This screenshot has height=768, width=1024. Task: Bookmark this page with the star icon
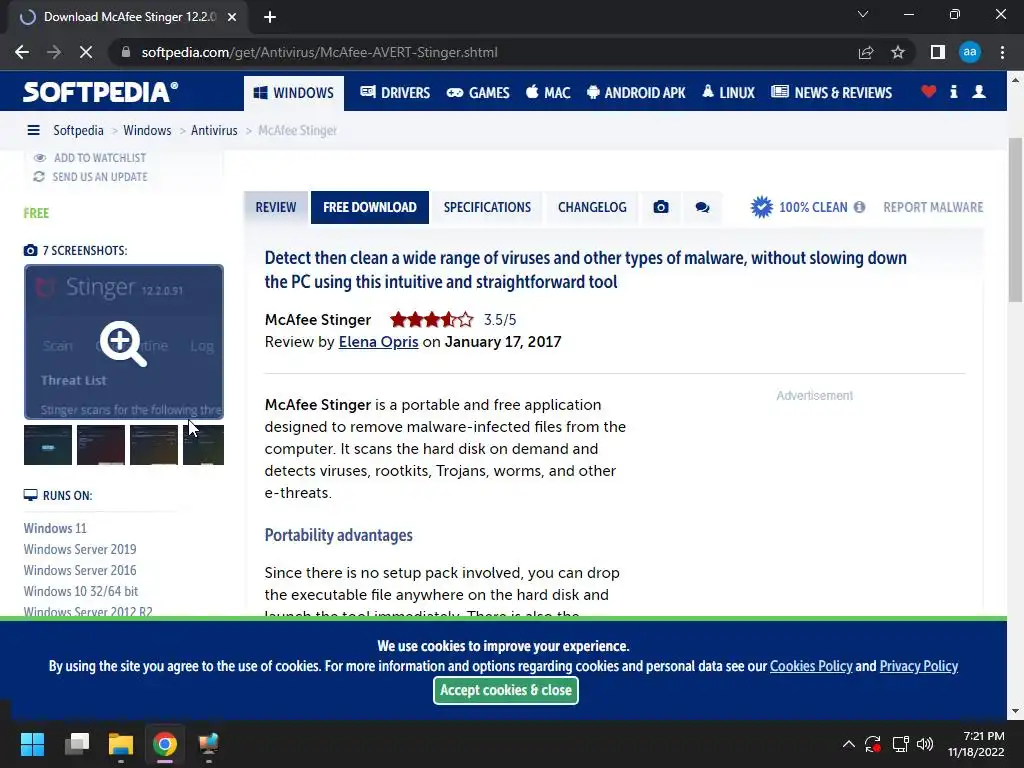[x=898, y=52]
